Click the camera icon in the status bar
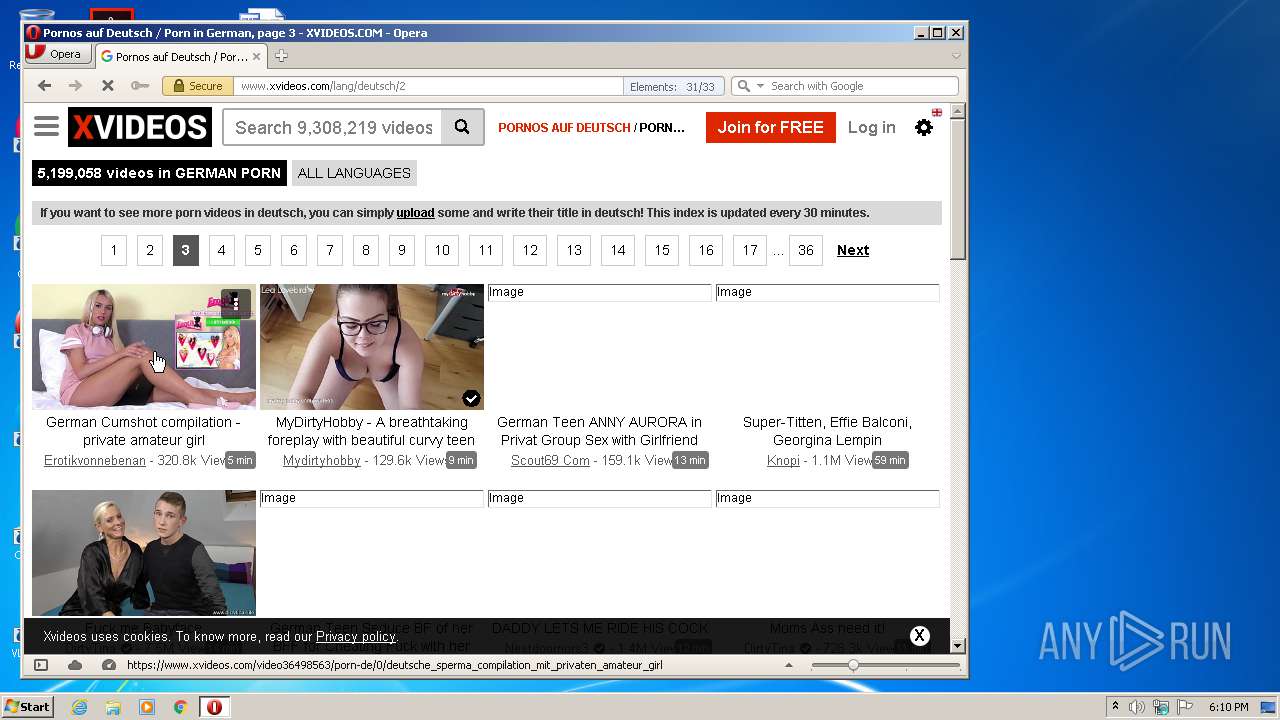Screen dimensions: 1280x720 pyautogui.click(x=109, y=665)
